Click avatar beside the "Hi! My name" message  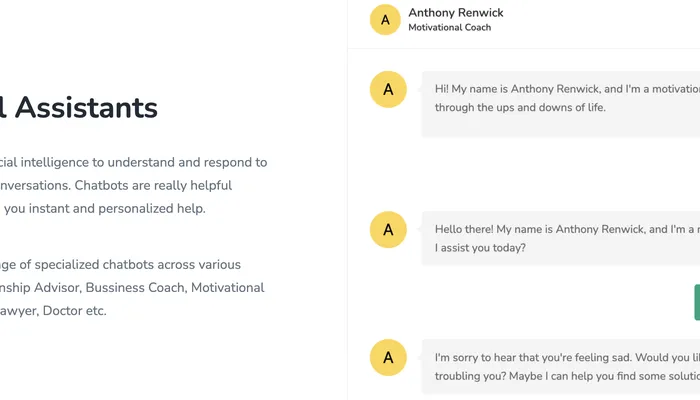388,90
